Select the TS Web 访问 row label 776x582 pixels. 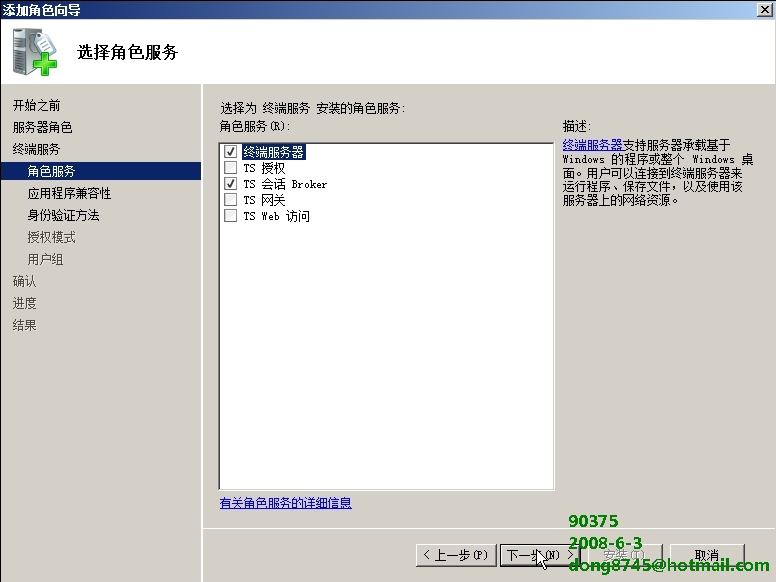[276, 216]
